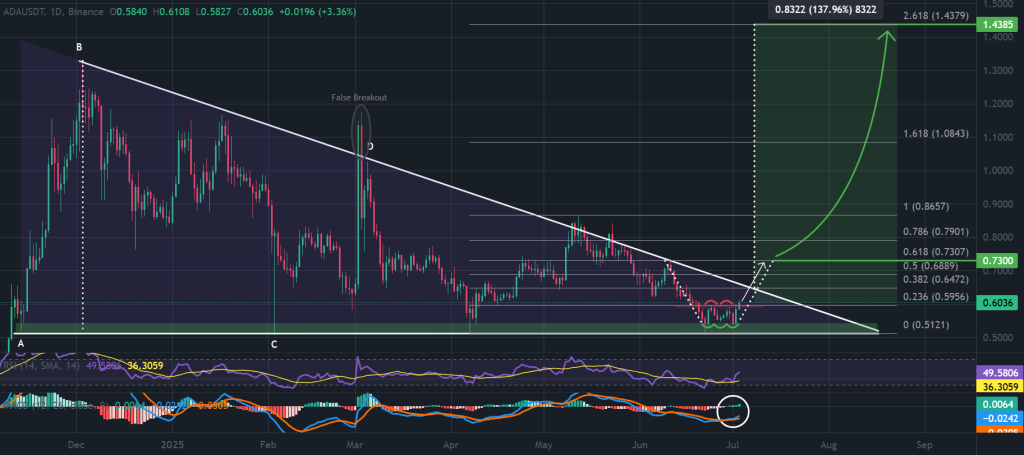This screenshot has height=455, width=1024.
Task: Click the Sep label on time axis
Action: pyautogui.click(x=923, y=444)
